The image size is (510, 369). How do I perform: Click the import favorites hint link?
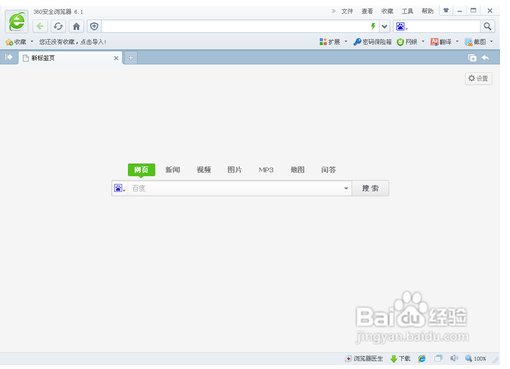73,42
